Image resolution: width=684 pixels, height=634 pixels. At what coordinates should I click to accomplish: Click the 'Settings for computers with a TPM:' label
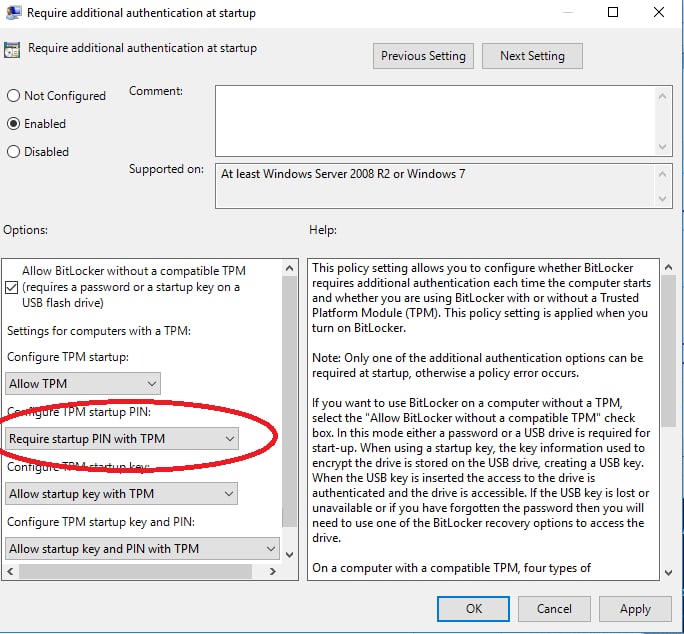[x=99, y=331]
